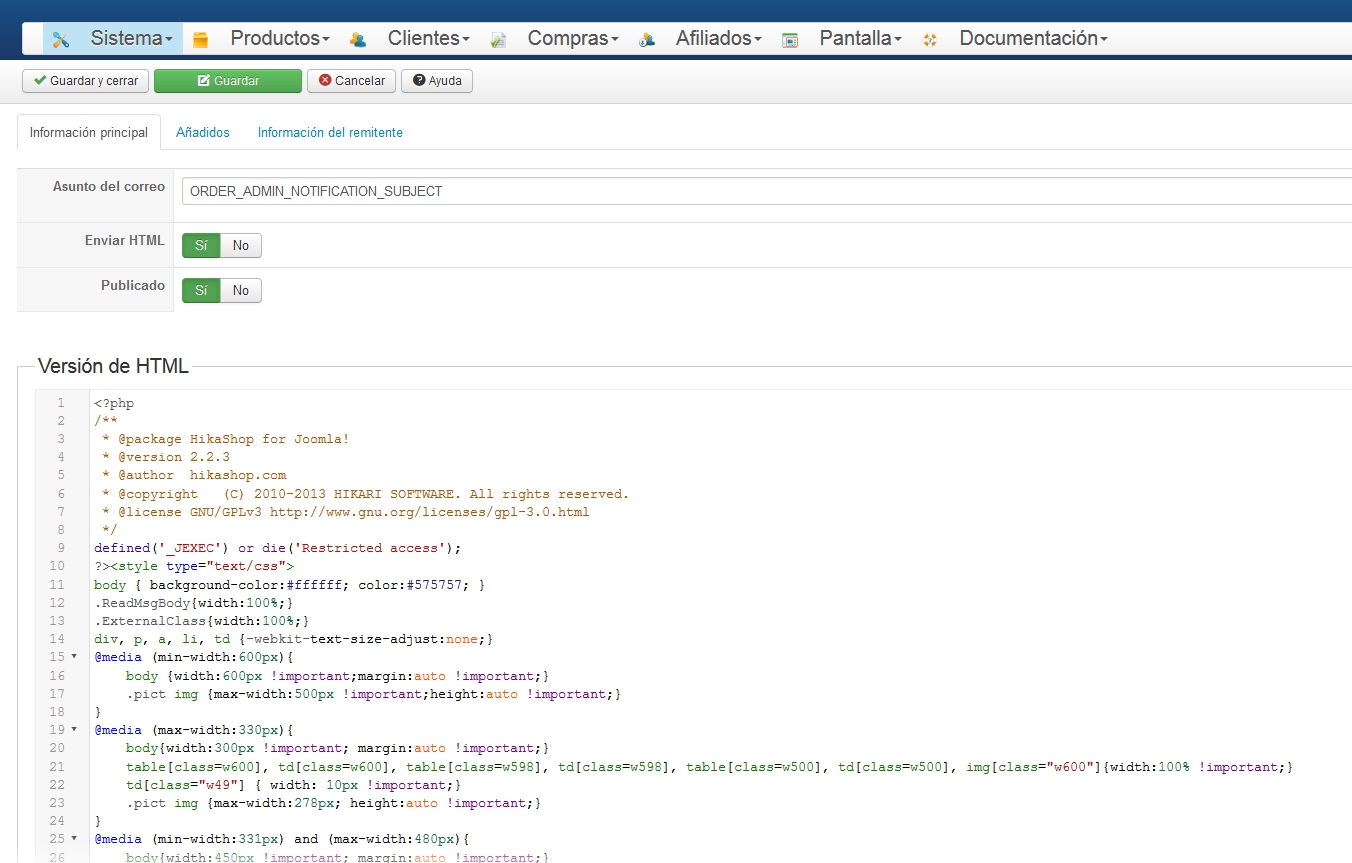
Task: Open the Sistema dropdown menu
Action: click(x=131, y=39)
